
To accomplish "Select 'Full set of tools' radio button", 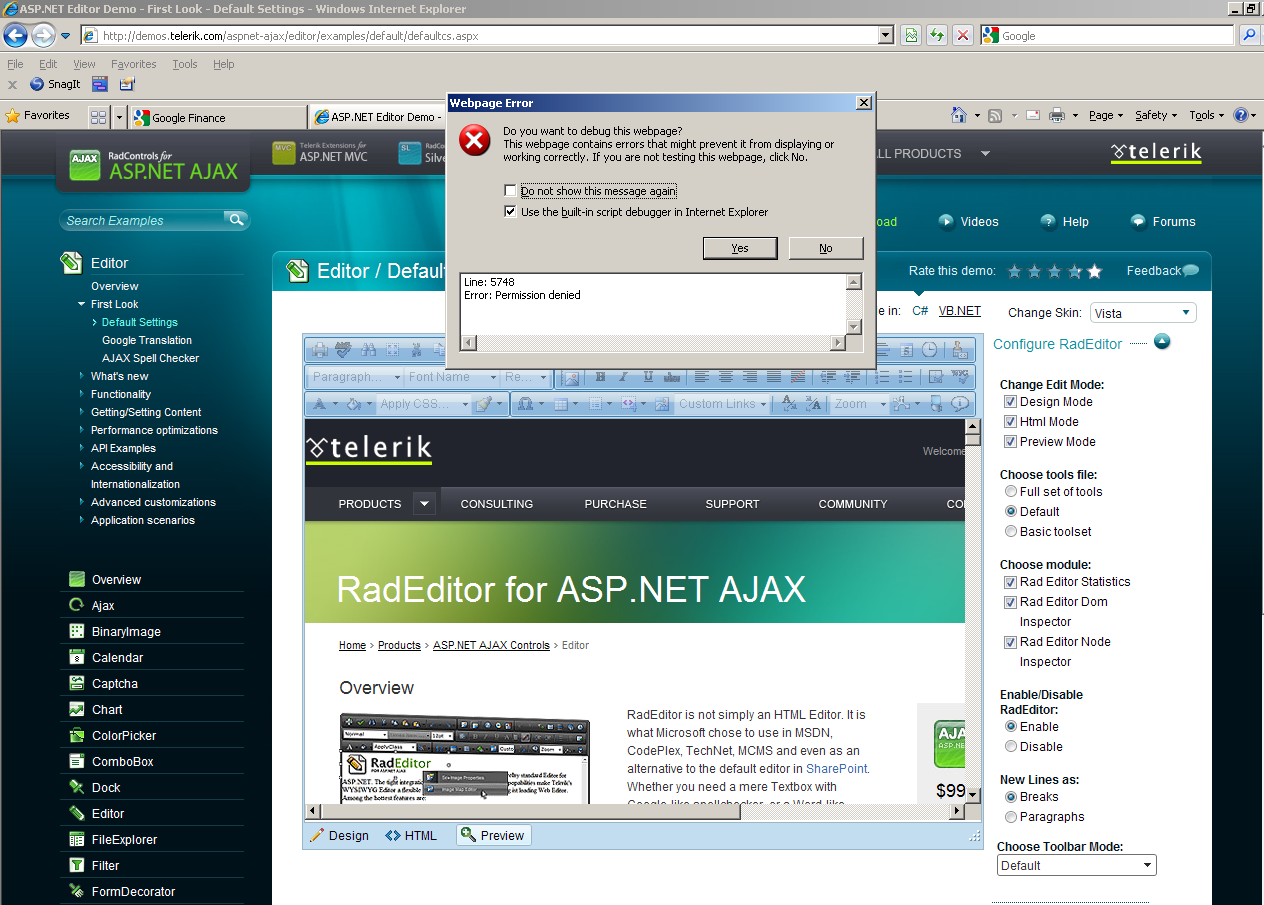I will point(1010,491).
